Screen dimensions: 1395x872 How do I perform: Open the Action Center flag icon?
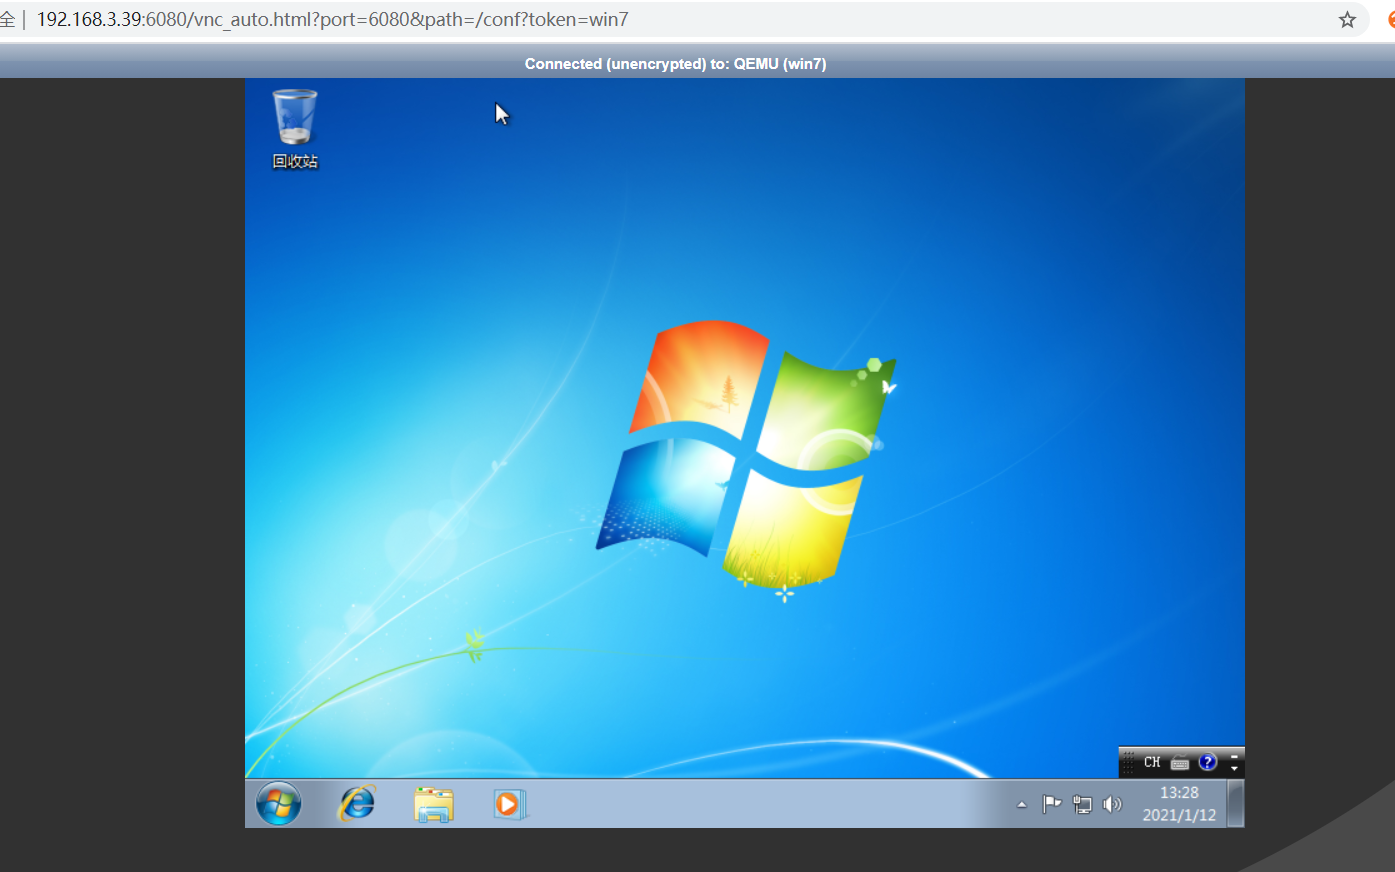coord(1051,804)
